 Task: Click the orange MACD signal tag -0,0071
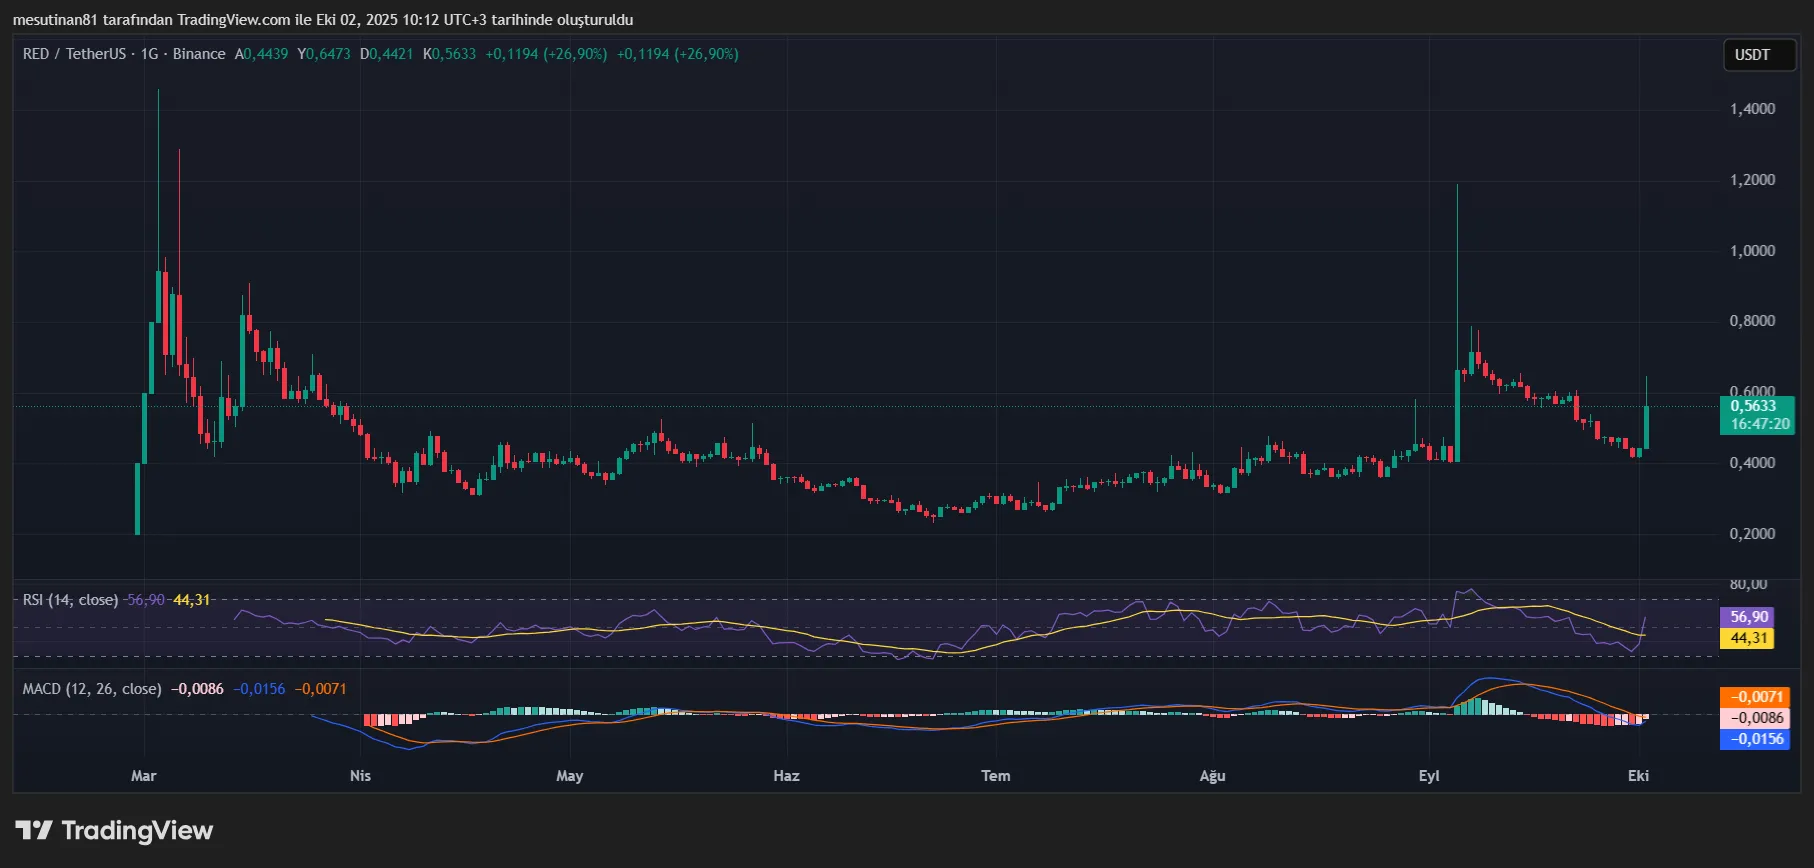1756,697
